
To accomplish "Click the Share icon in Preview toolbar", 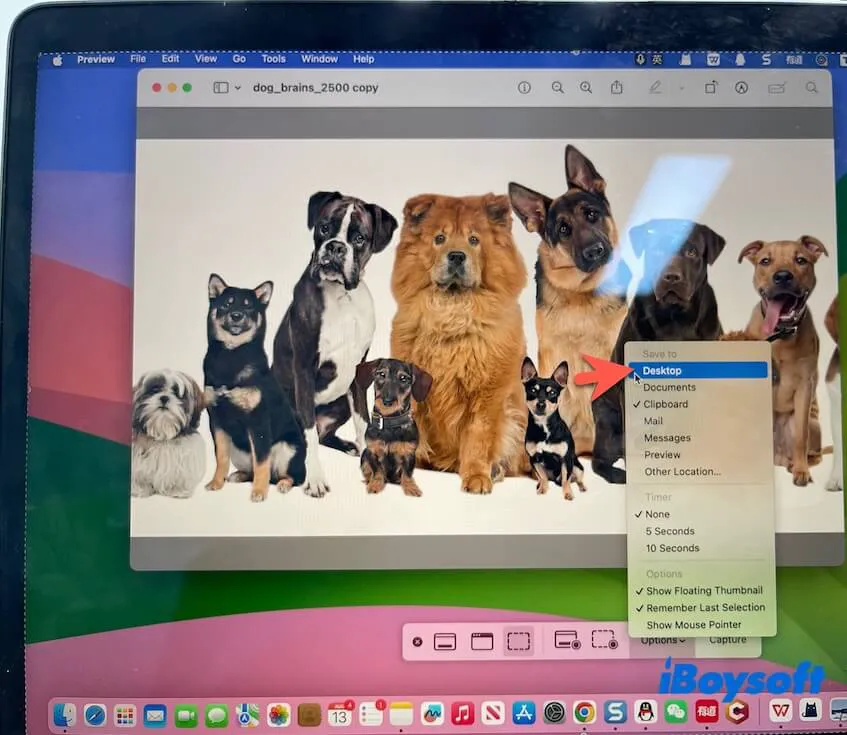I will tap(617, 87).
